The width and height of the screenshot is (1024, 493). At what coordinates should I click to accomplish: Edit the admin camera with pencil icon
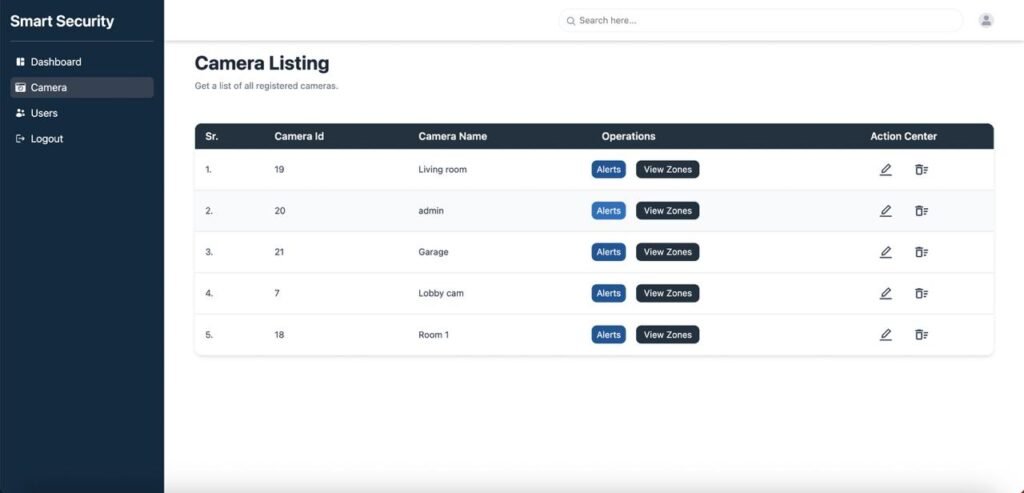pos(885,211)
